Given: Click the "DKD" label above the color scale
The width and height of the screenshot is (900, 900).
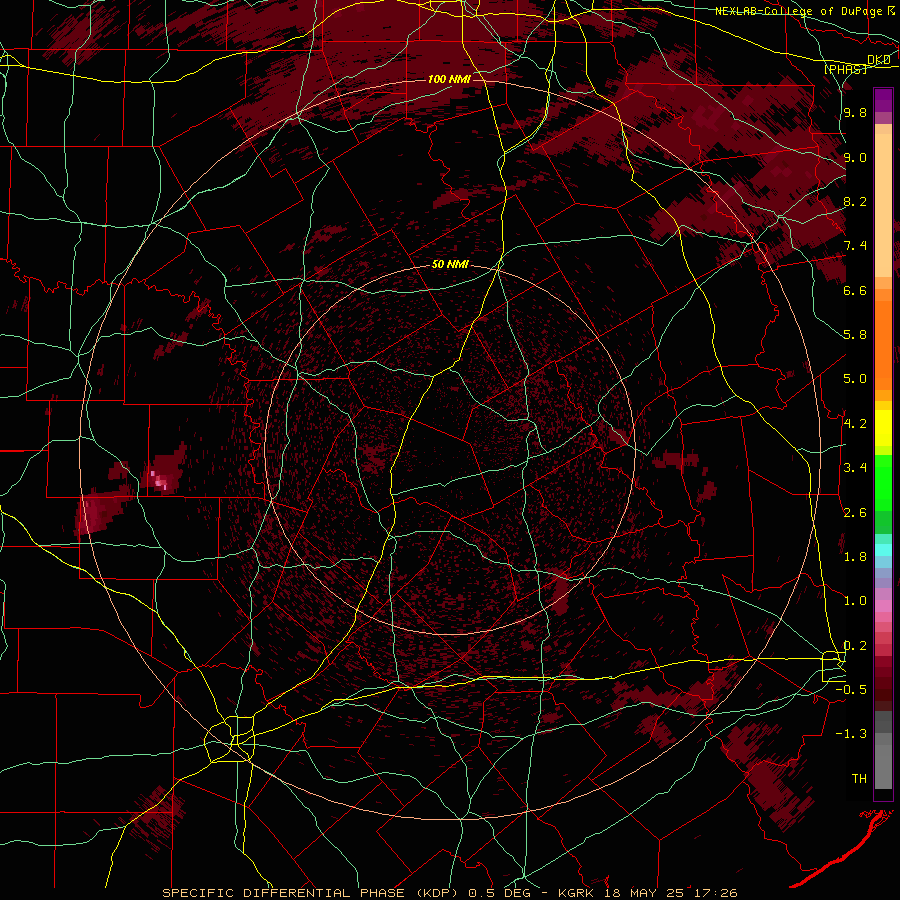Looking at the screenshot, I should pos(879,60).
